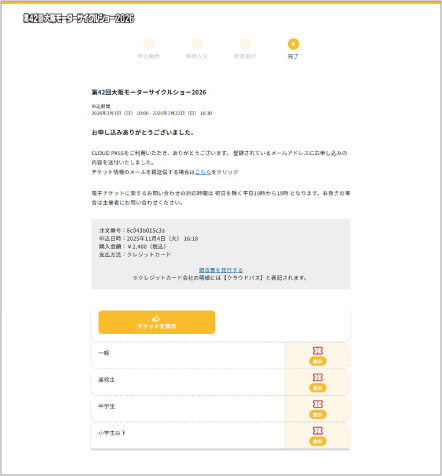The height and width of the screenshot is (476, 442).
Task: Click the event title heading above the application period
Action: click(x=149, y=92)
